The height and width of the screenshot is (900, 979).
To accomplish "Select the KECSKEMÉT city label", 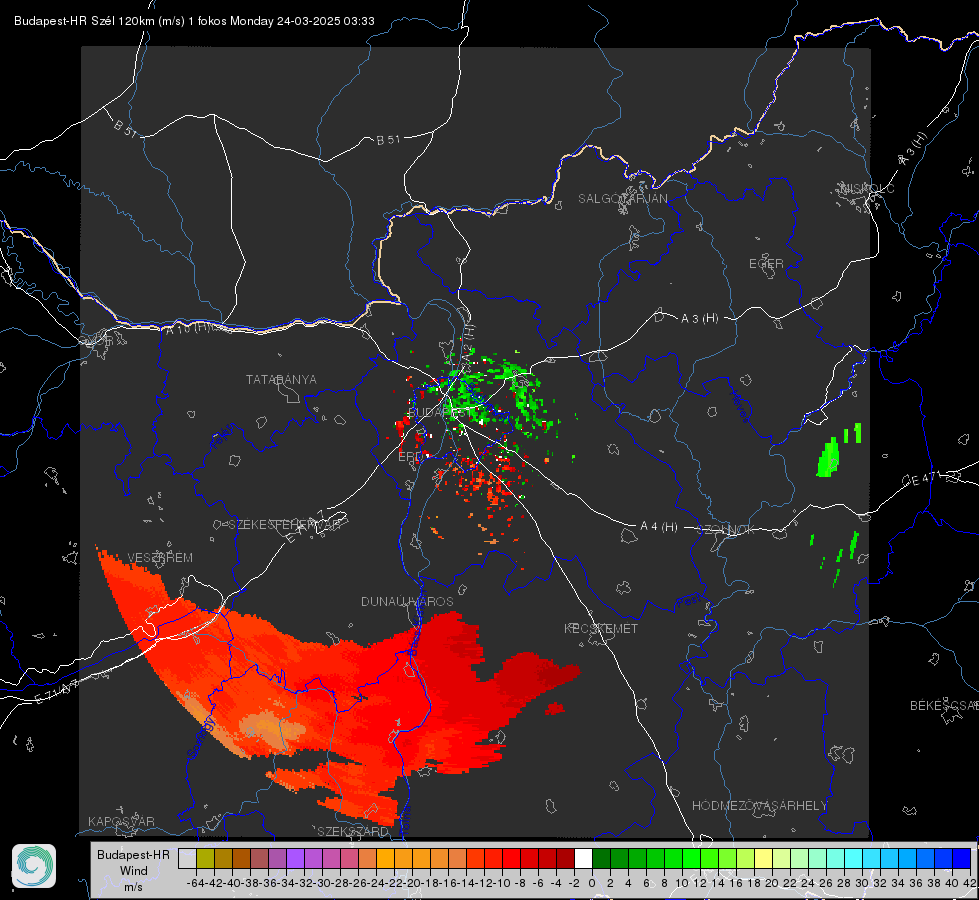I will (x=601, y=628).
